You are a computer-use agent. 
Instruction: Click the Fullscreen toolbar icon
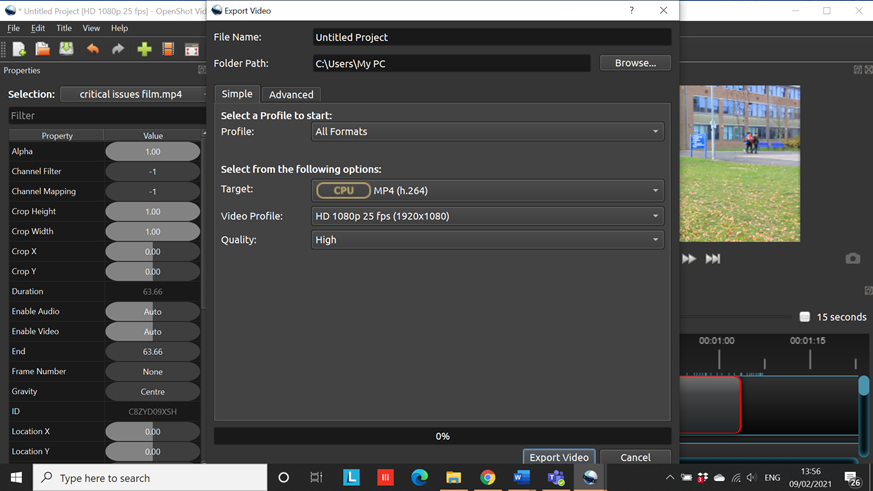[x=192, y=49]
